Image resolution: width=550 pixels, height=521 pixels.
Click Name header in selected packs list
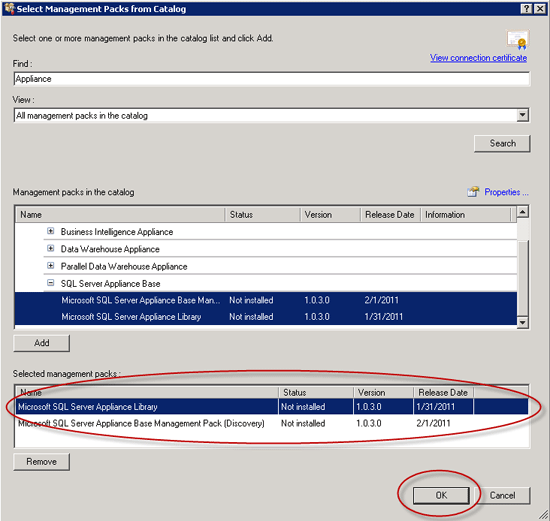pos(147,392)
